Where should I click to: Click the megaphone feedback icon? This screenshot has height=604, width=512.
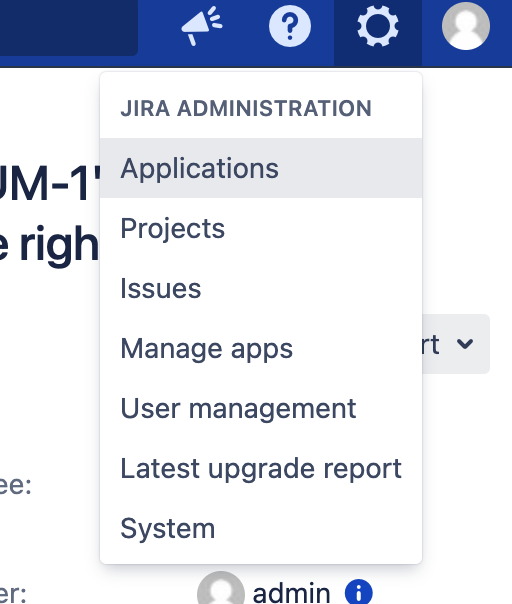coord(201,26)
